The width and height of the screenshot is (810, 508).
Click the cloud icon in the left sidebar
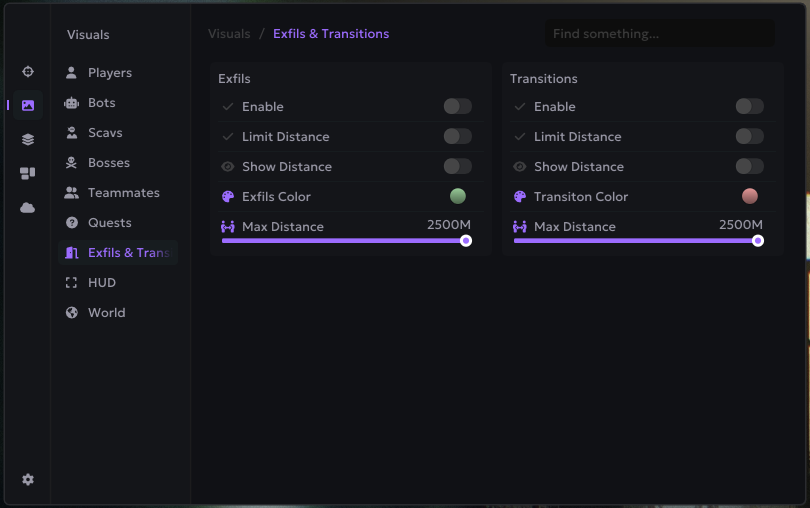(28, 207)
